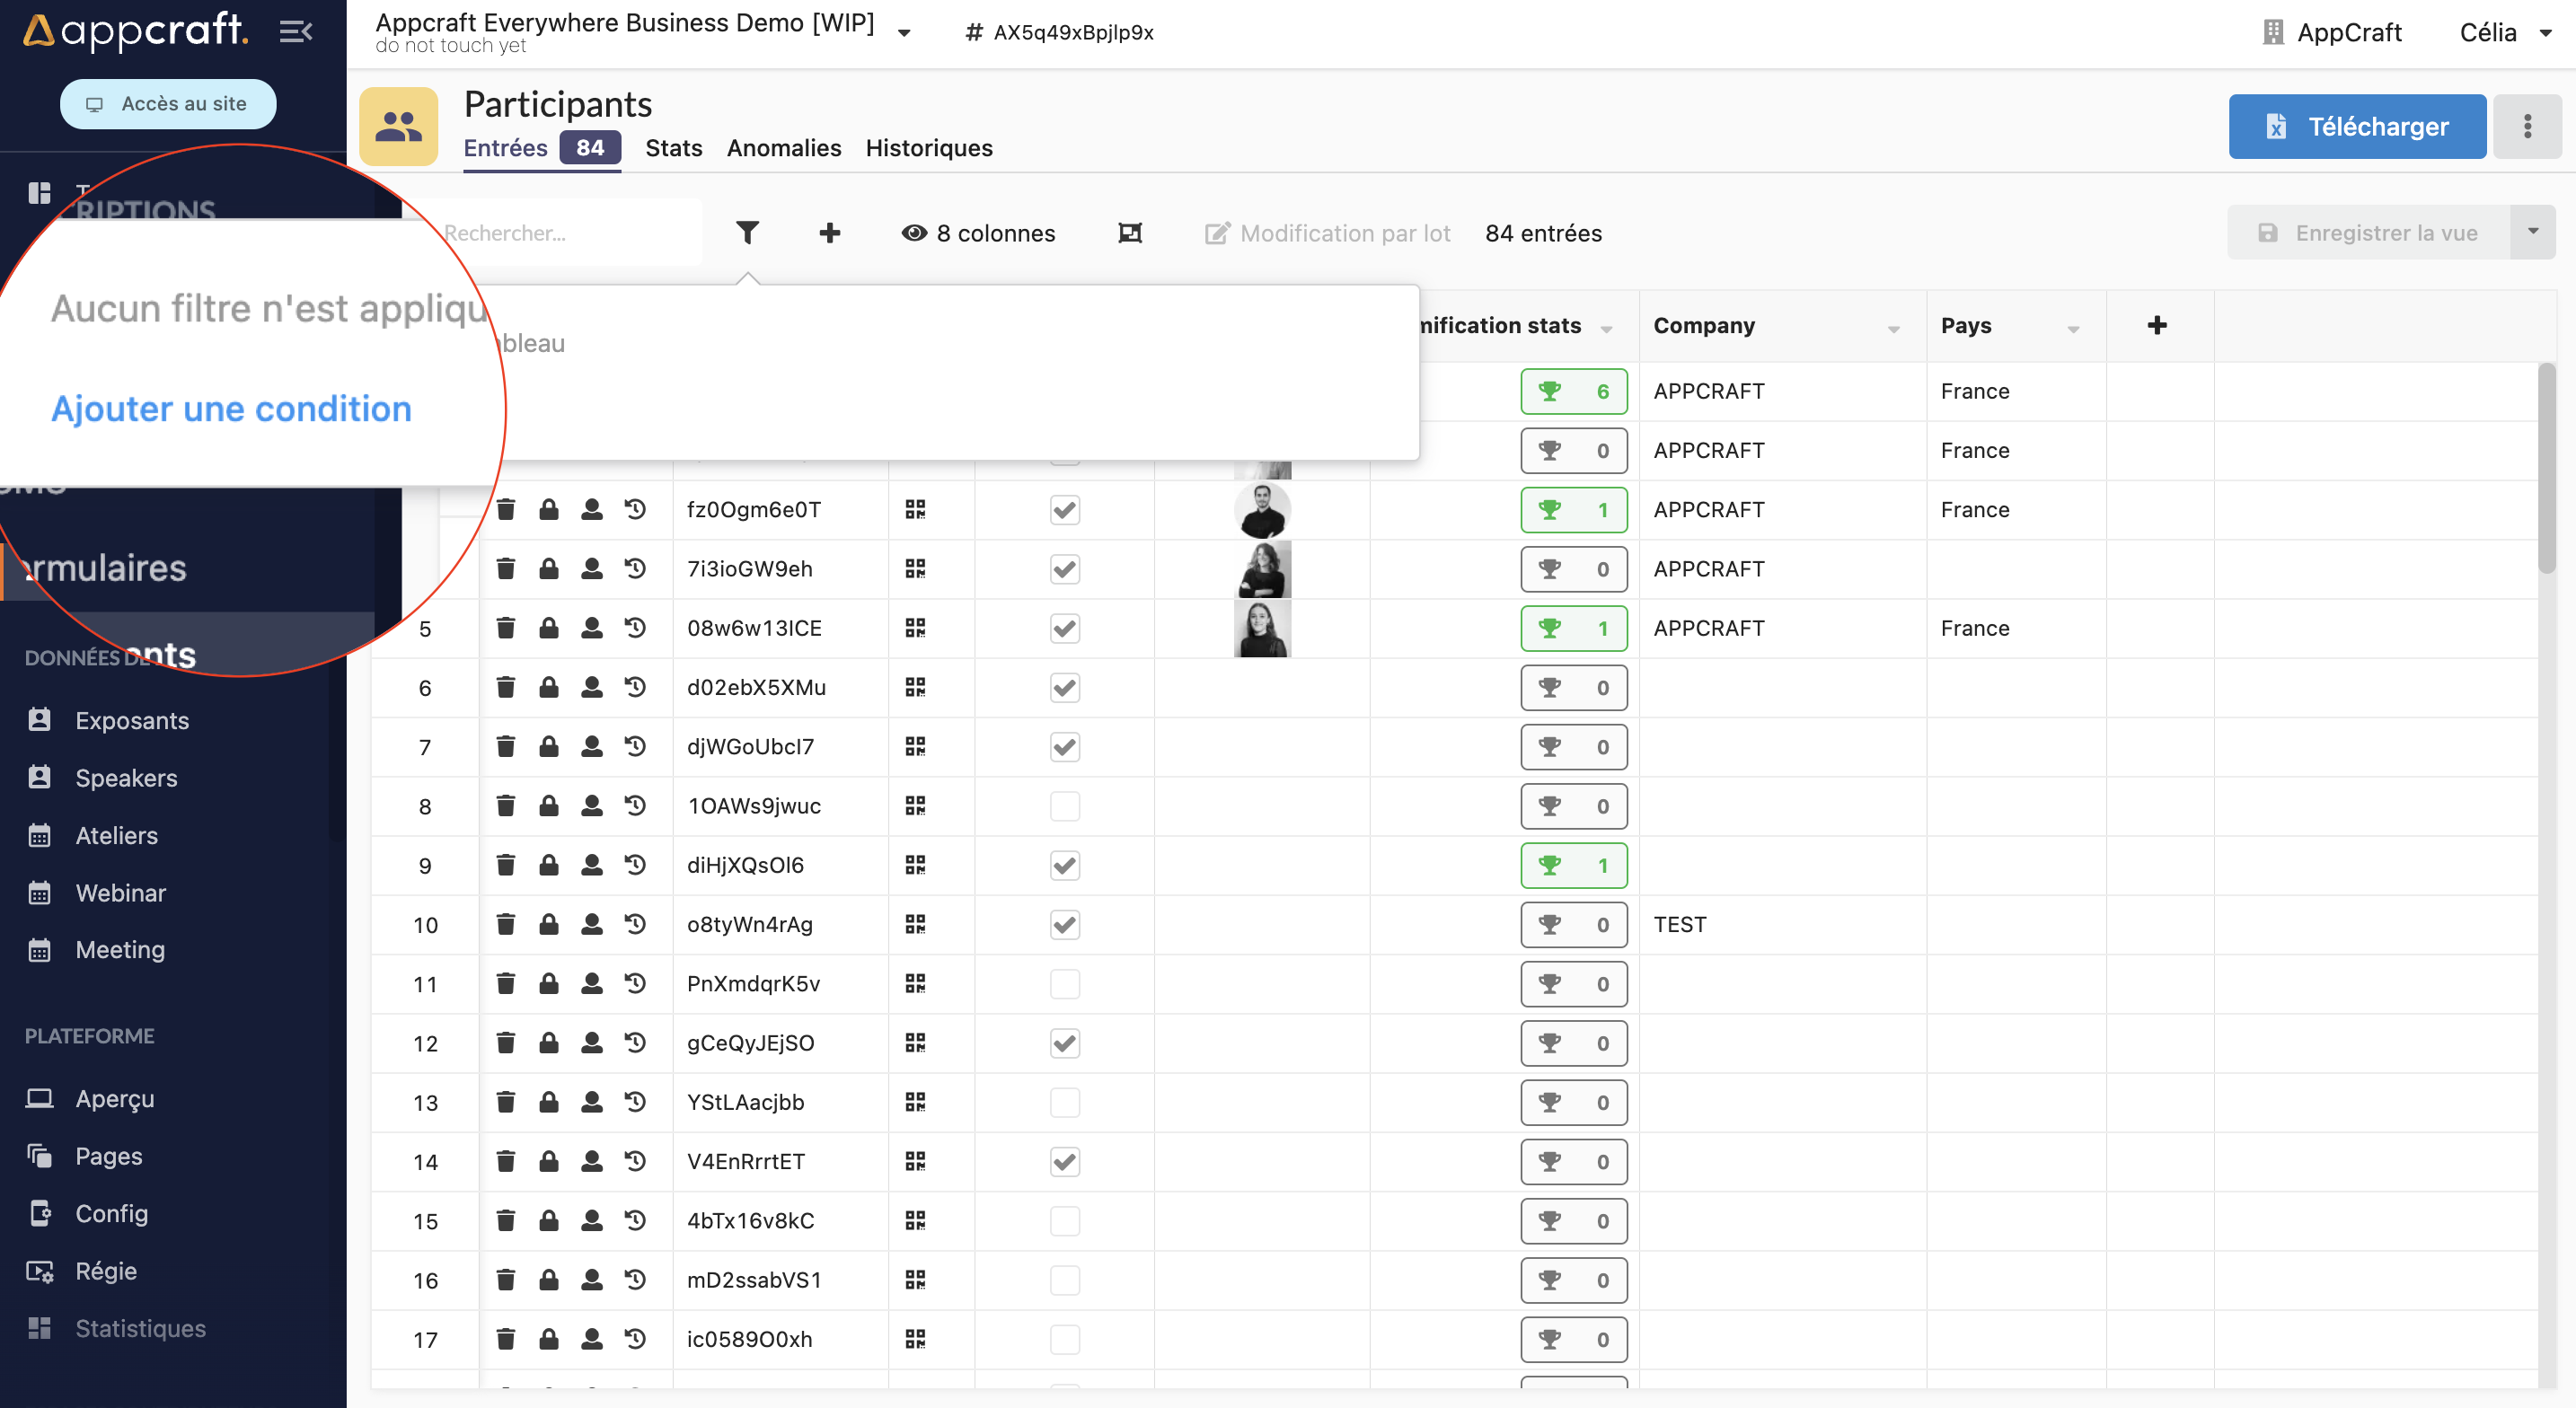
Task: Click the Télécharger button
Action: [2356, 126]
